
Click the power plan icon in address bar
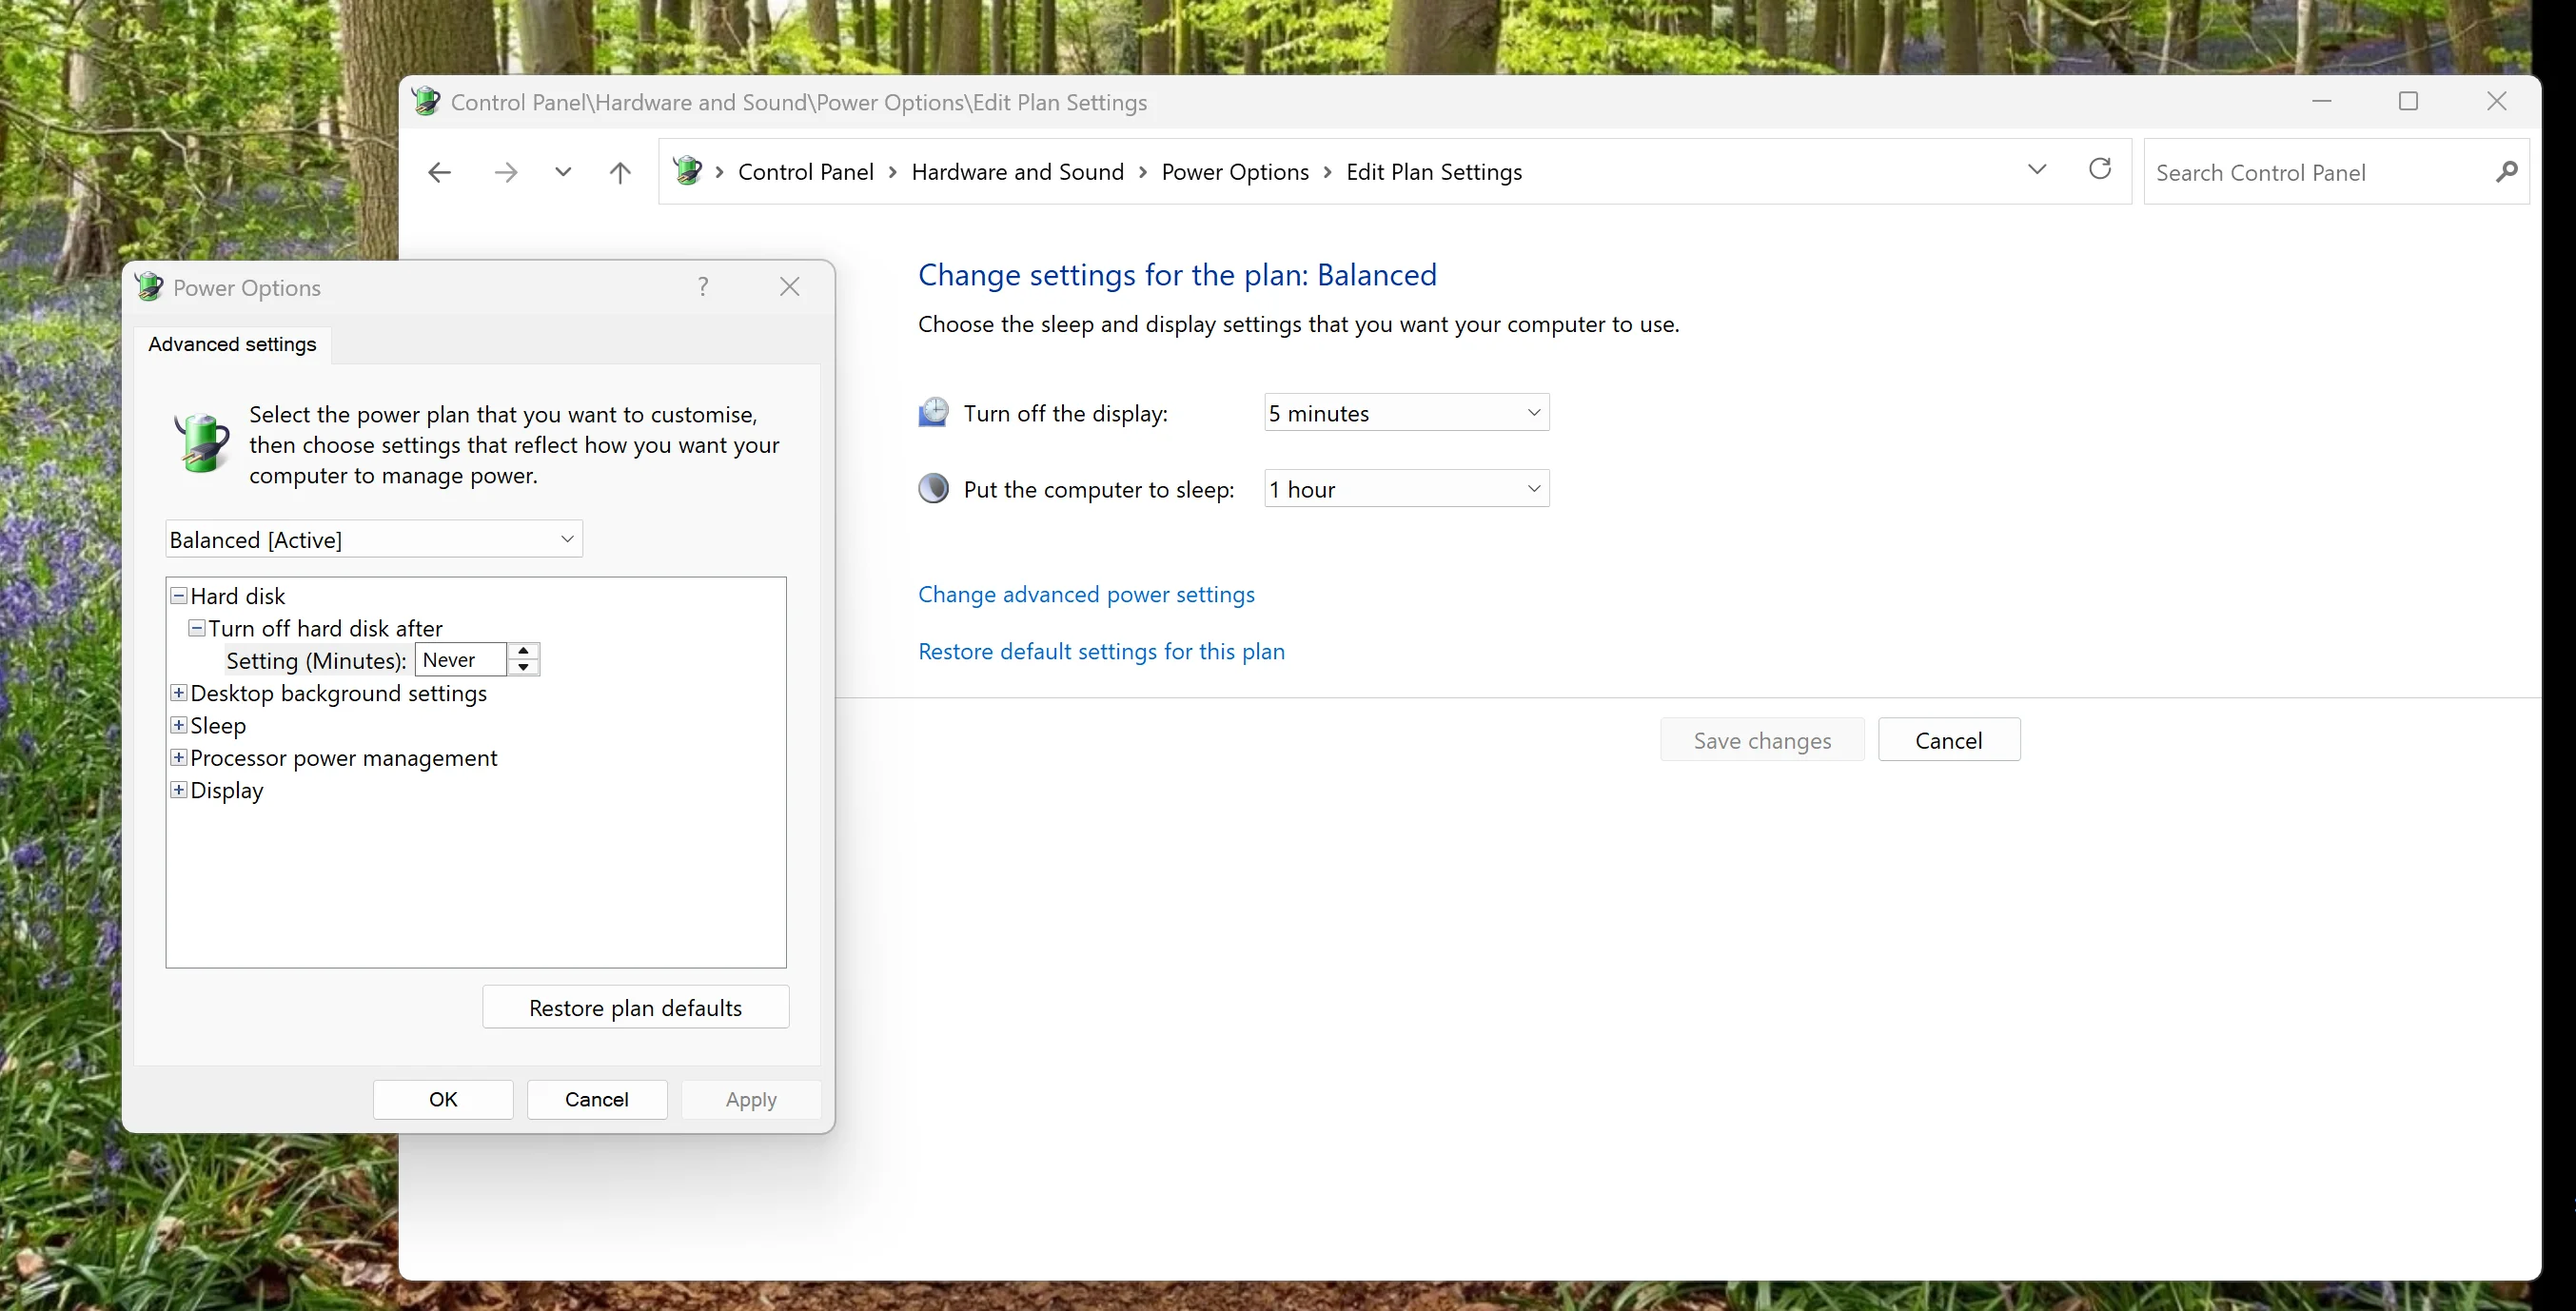coord(687,171)
